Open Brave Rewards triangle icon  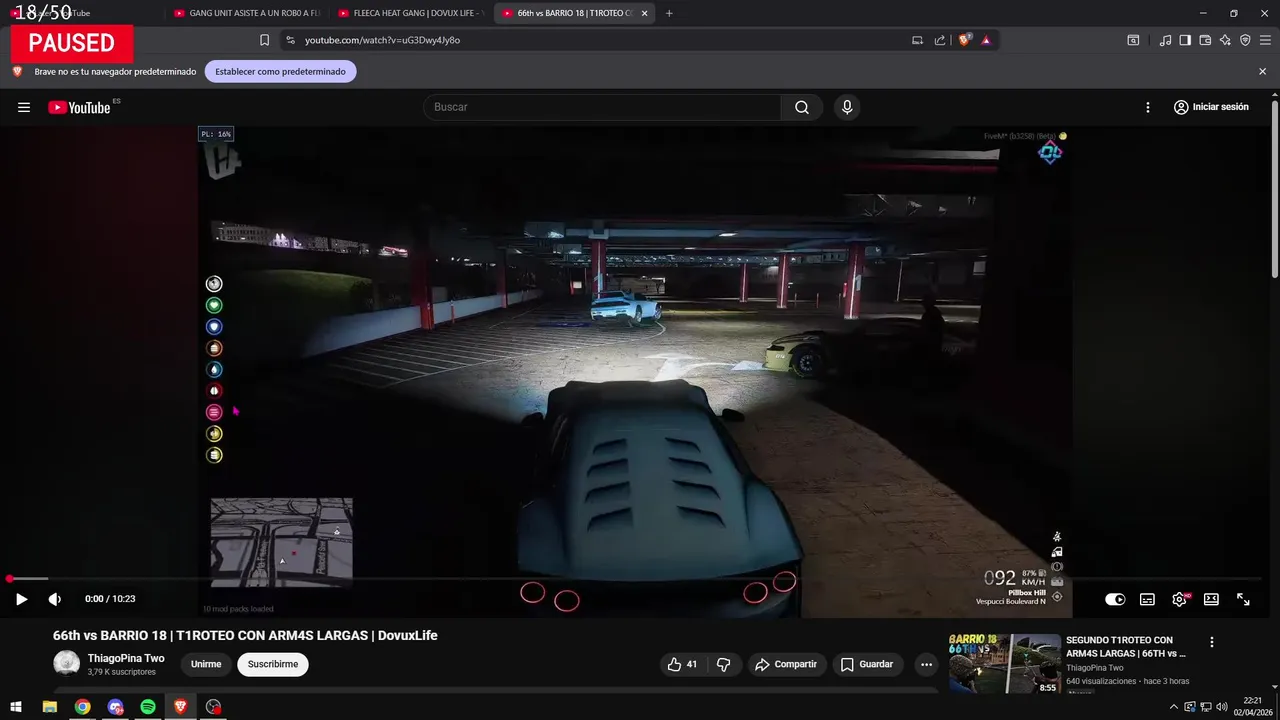(986, 40)
